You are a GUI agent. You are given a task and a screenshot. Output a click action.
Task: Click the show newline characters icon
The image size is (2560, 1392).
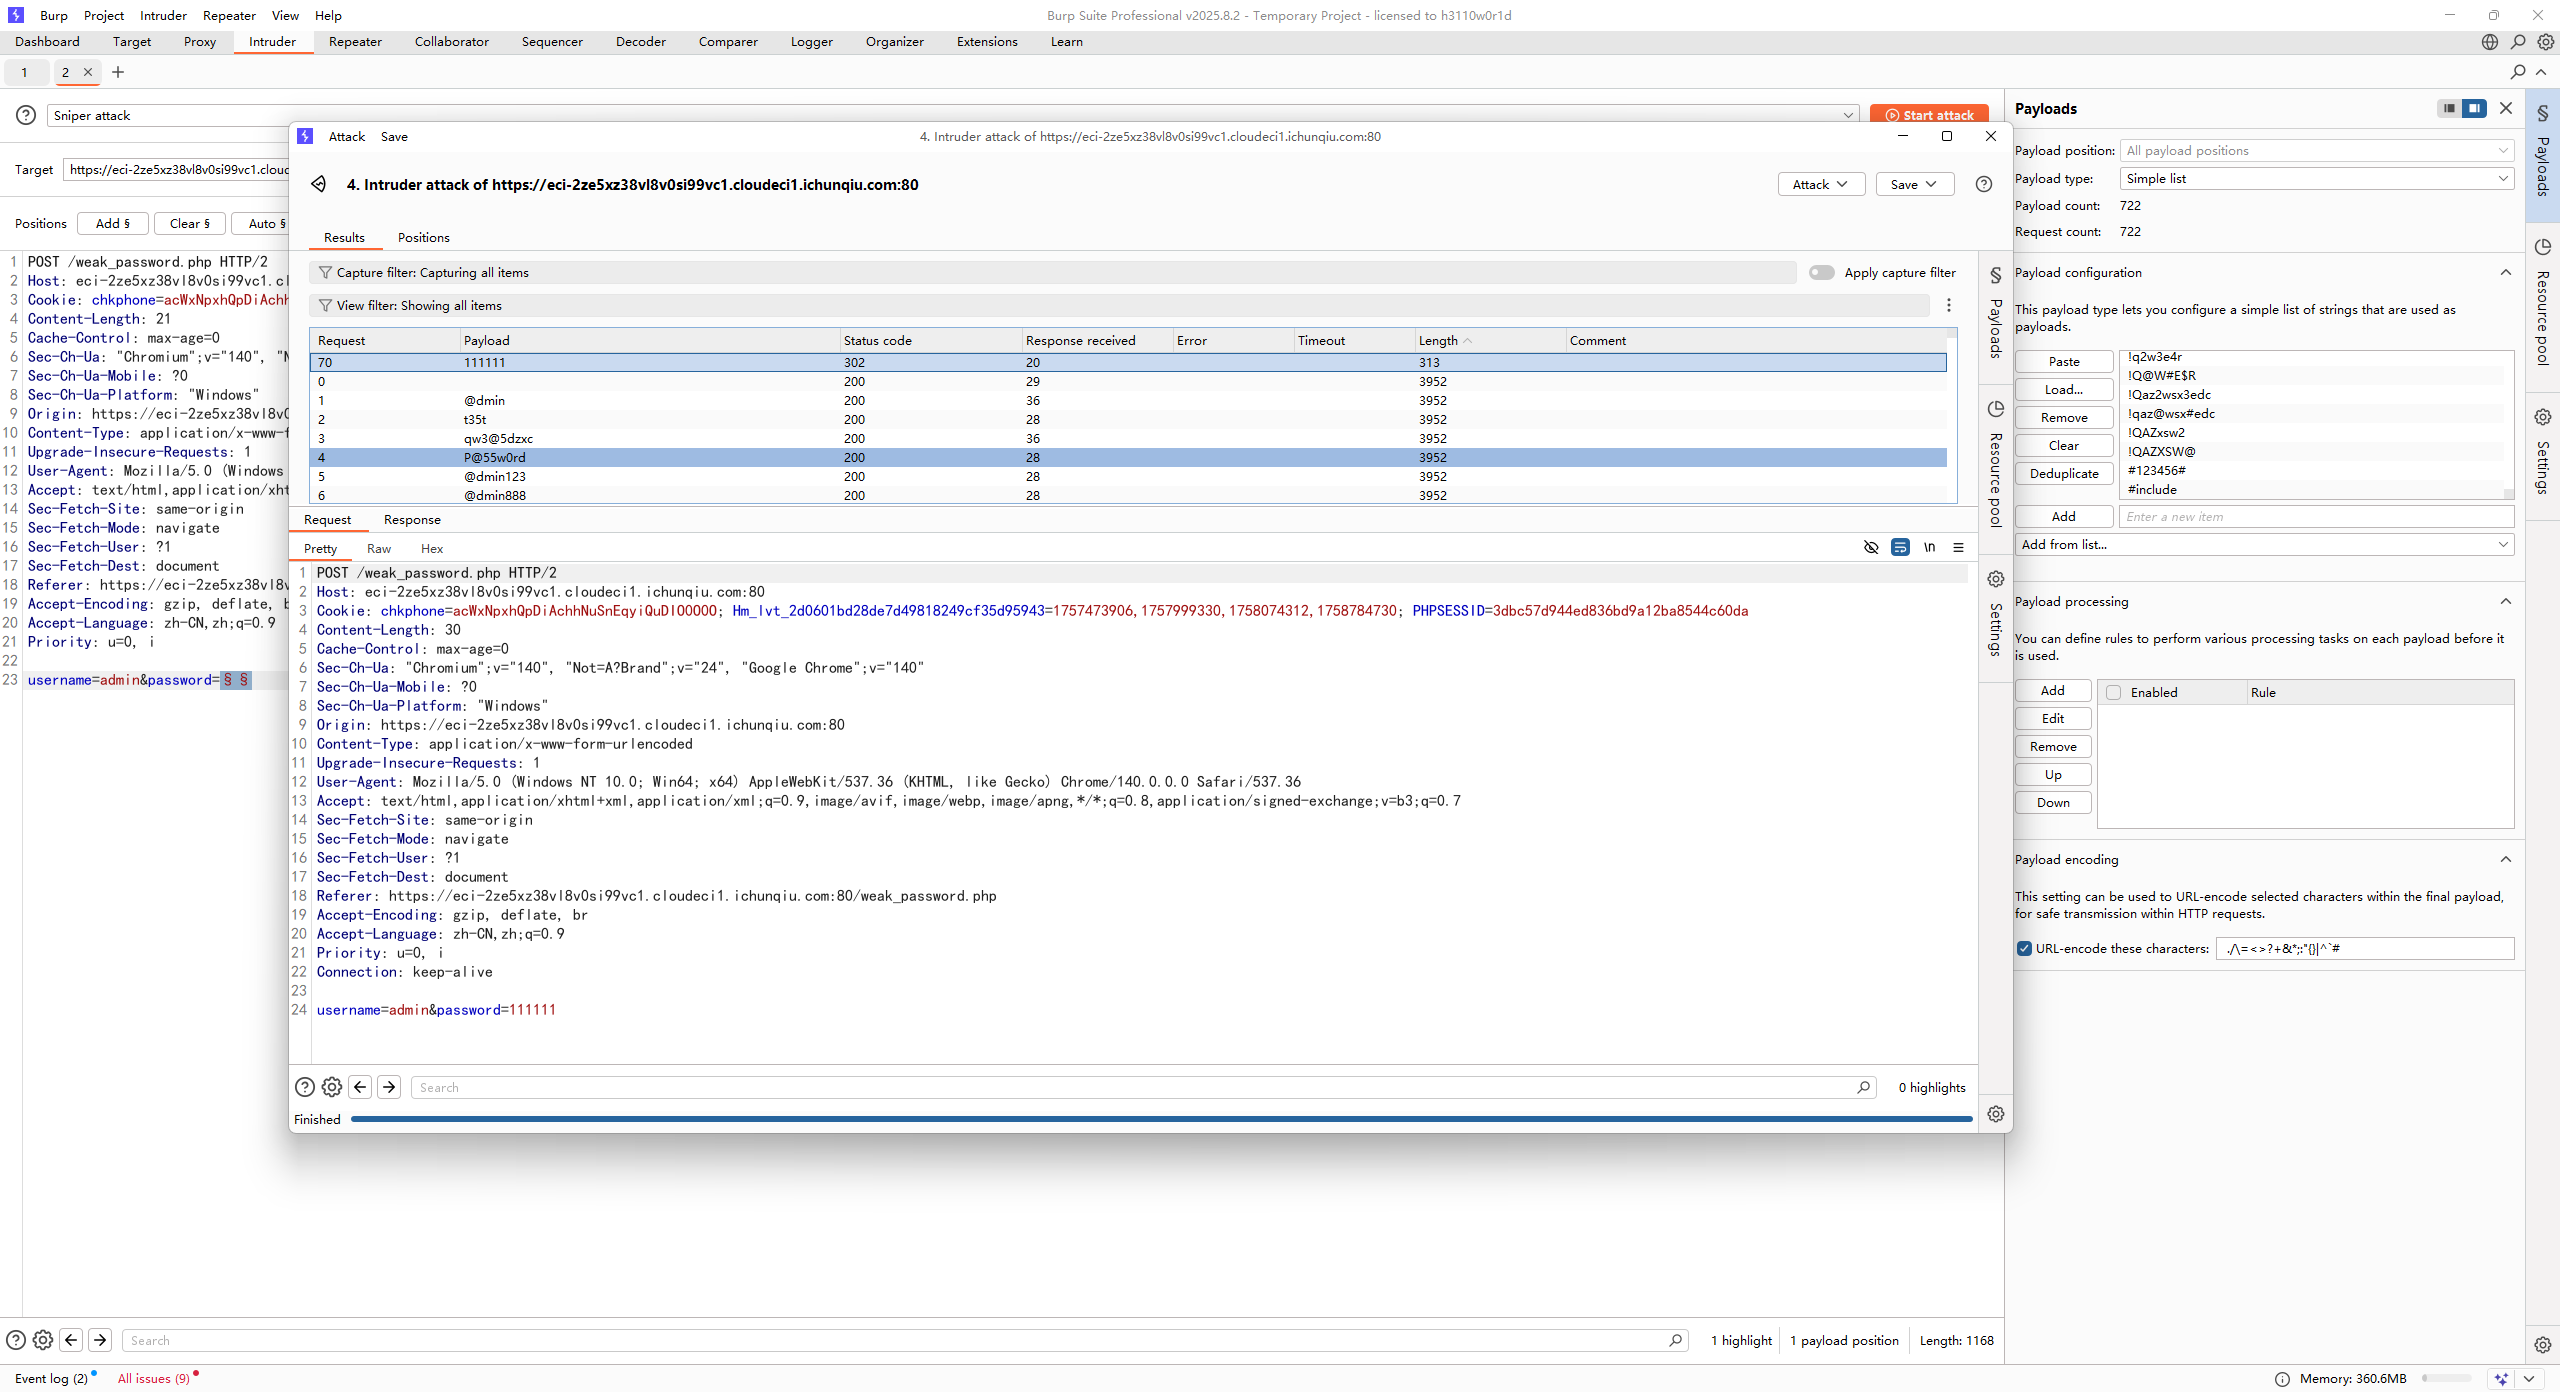pyautogui.click(x=1929, y=547)
